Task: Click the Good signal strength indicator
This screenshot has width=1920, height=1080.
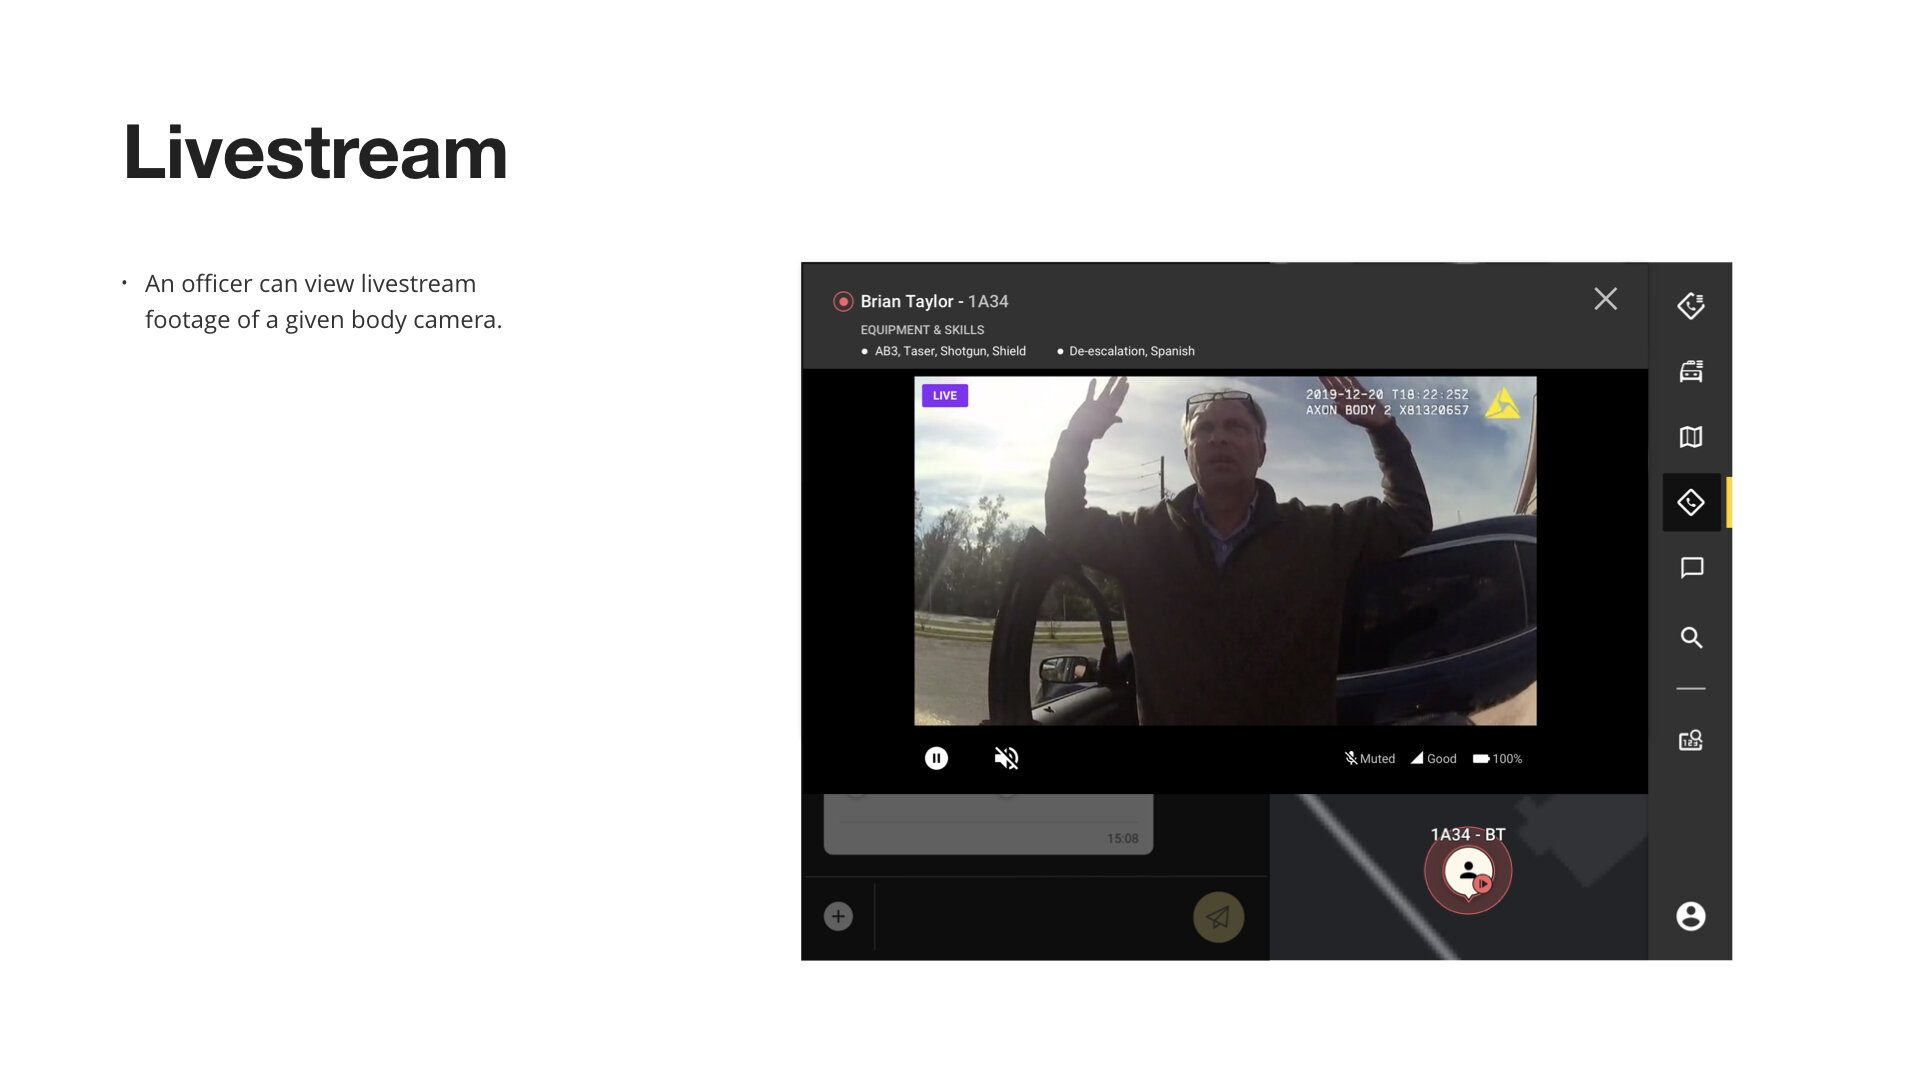Action: (x=1433, y=759)
